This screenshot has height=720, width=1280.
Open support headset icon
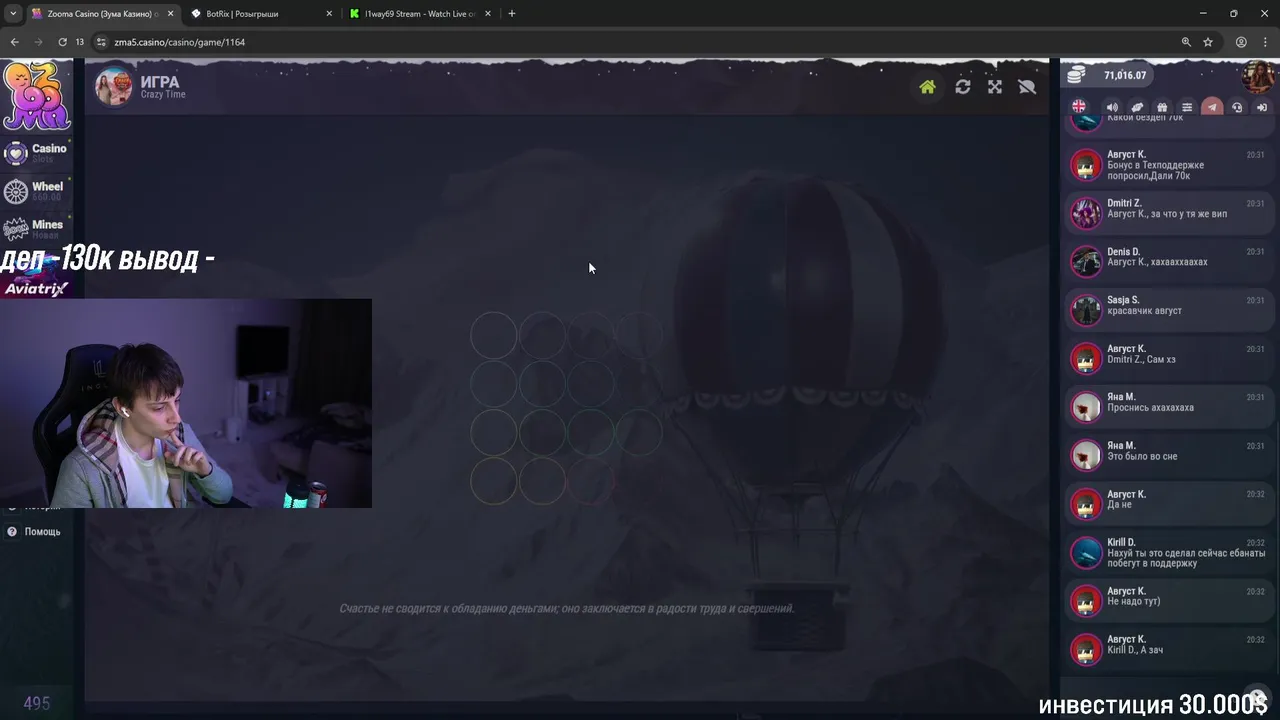pos(1237,107)
